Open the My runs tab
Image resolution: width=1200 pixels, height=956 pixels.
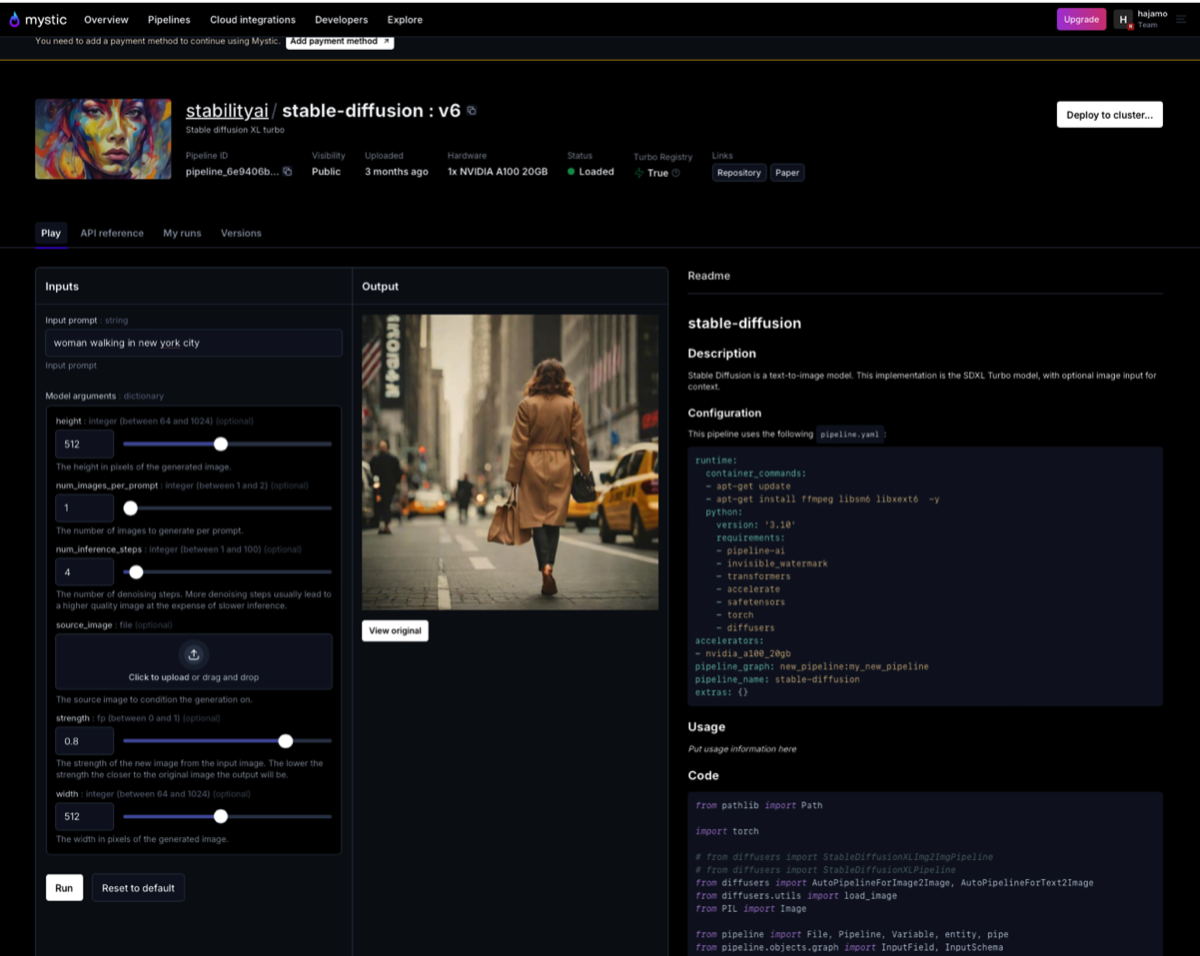pos(182,233)
